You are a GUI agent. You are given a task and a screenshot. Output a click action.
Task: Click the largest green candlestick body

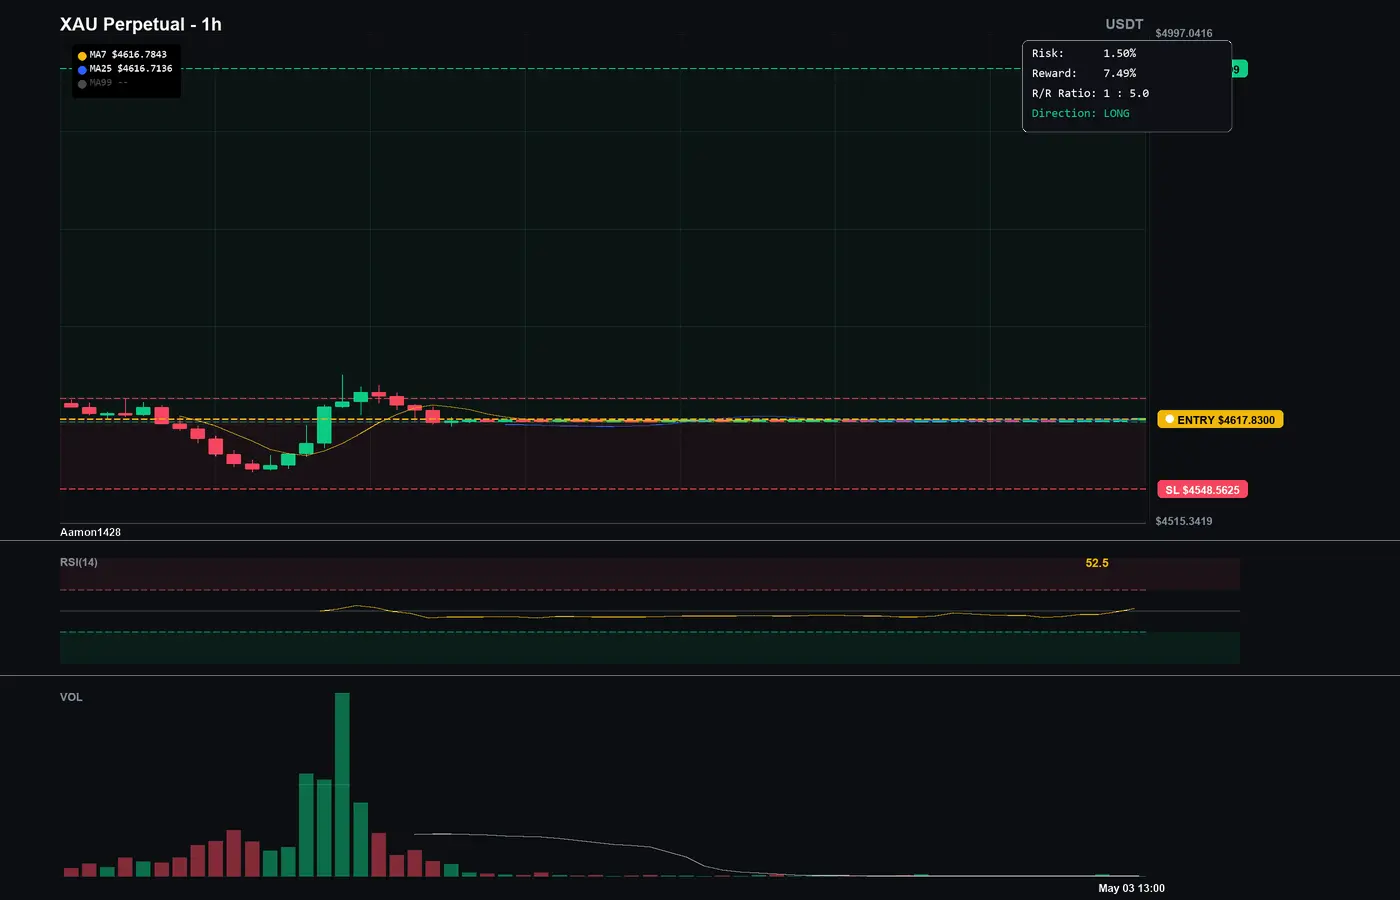[x=324, y=425]
